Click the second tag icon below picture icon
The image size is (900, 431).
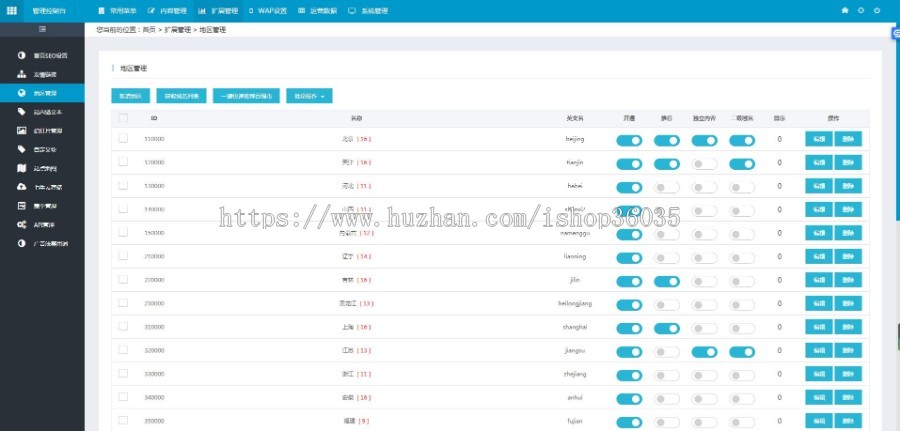(x=22, y=149)
